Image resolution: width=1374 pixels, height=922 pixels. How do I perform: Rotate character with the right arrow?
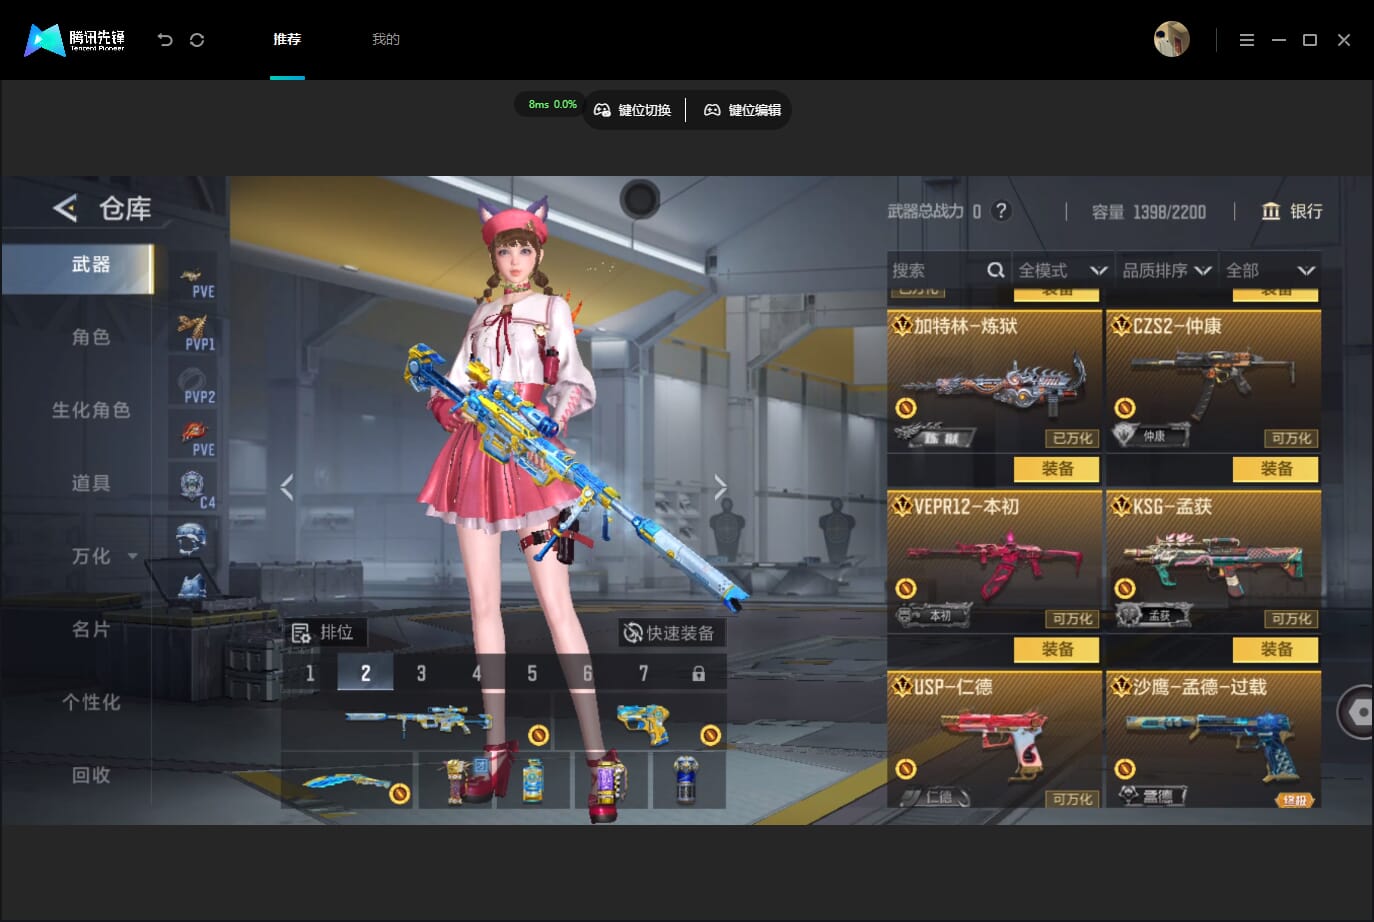[x=720, y=487]
